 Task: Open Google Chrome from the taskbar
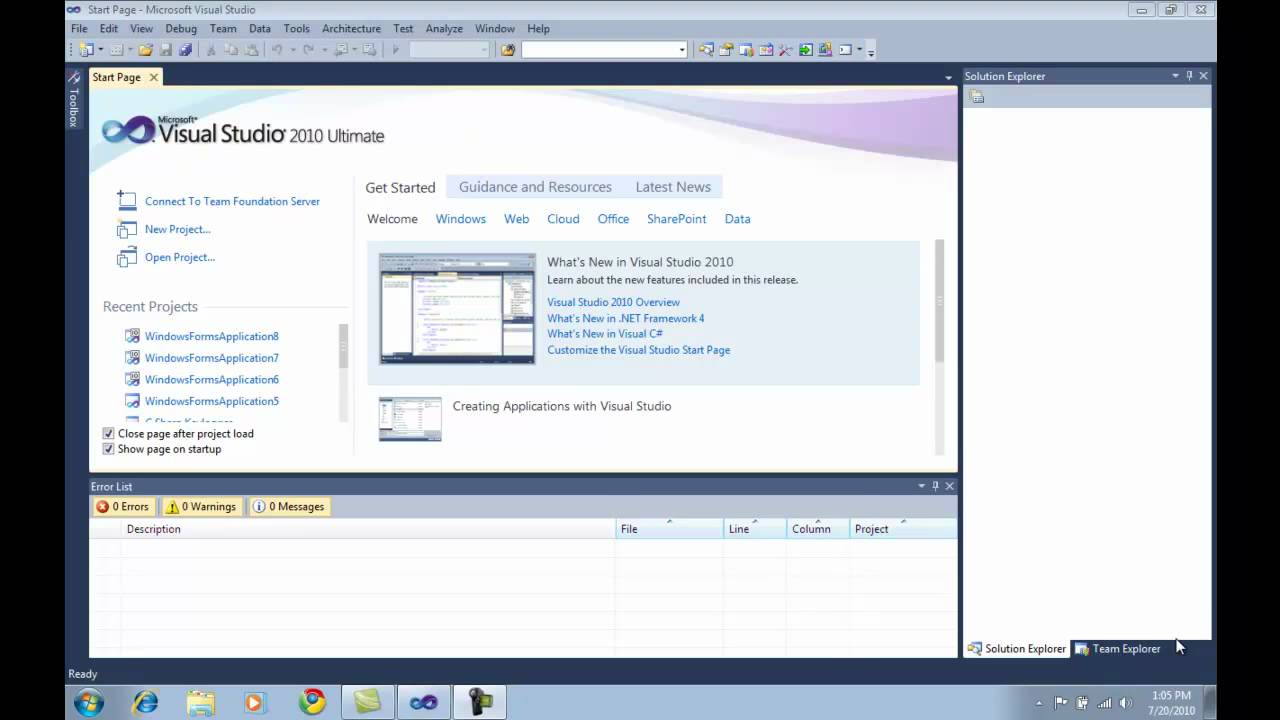click(312, 703)
